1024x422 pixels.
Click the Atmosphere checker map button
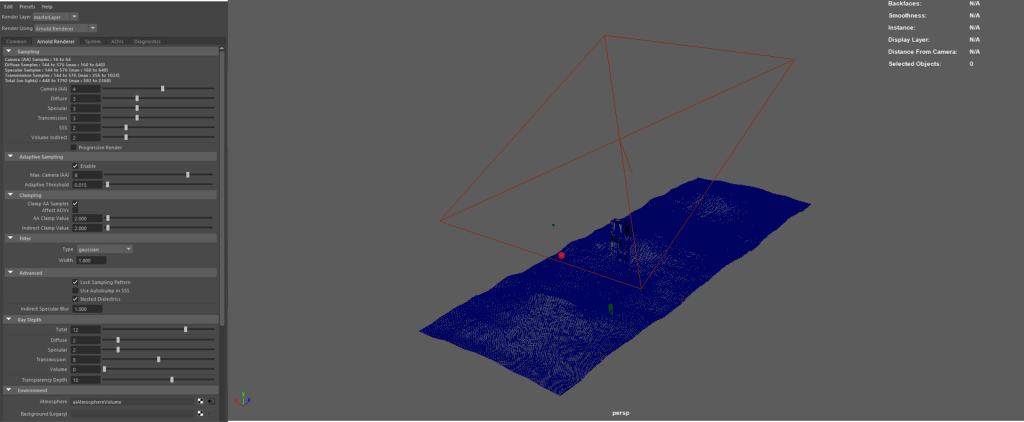click(x=200, y=401)
